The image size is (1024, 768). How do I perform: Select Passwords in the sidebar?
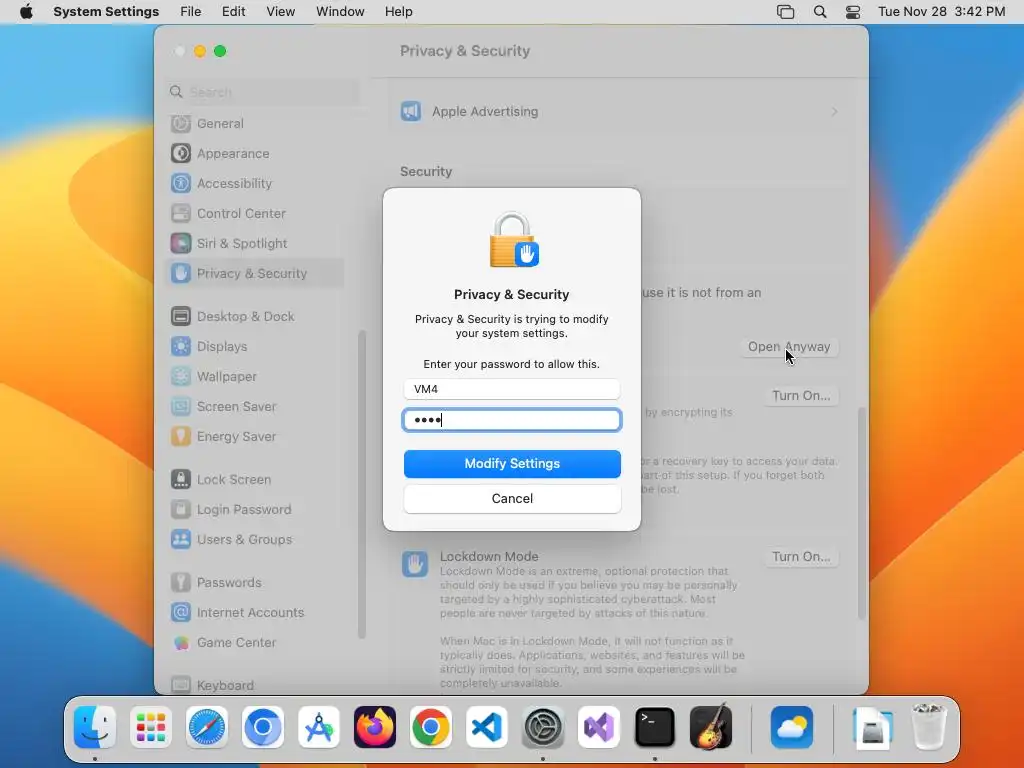(256, 583)
